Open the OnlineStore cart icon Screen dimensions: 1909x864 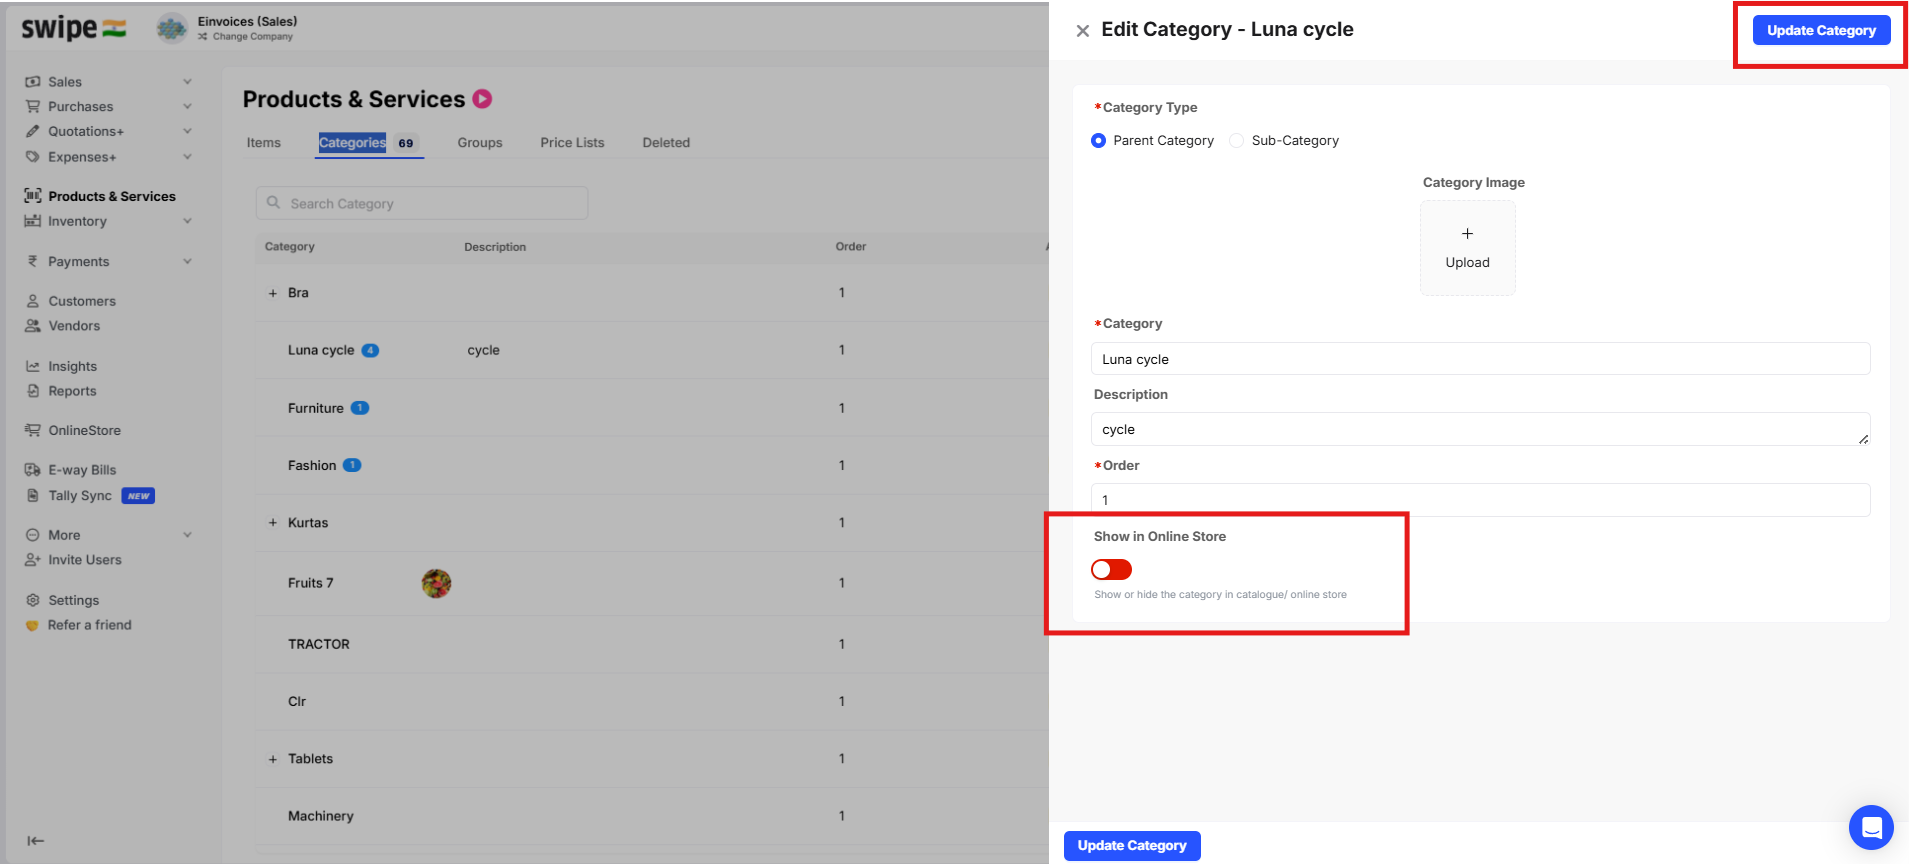(33, 430)
